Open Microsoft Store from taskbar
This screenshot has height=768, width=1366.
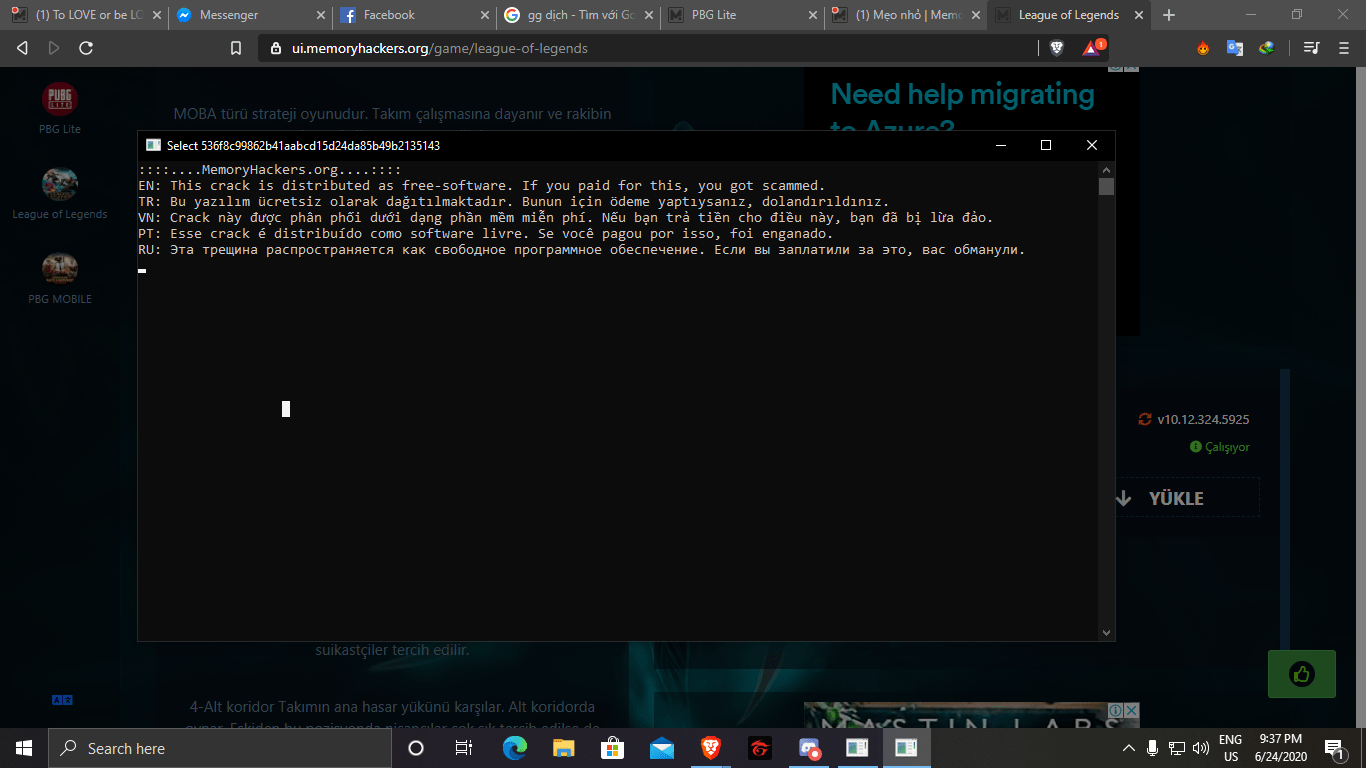tap(612, 748)
